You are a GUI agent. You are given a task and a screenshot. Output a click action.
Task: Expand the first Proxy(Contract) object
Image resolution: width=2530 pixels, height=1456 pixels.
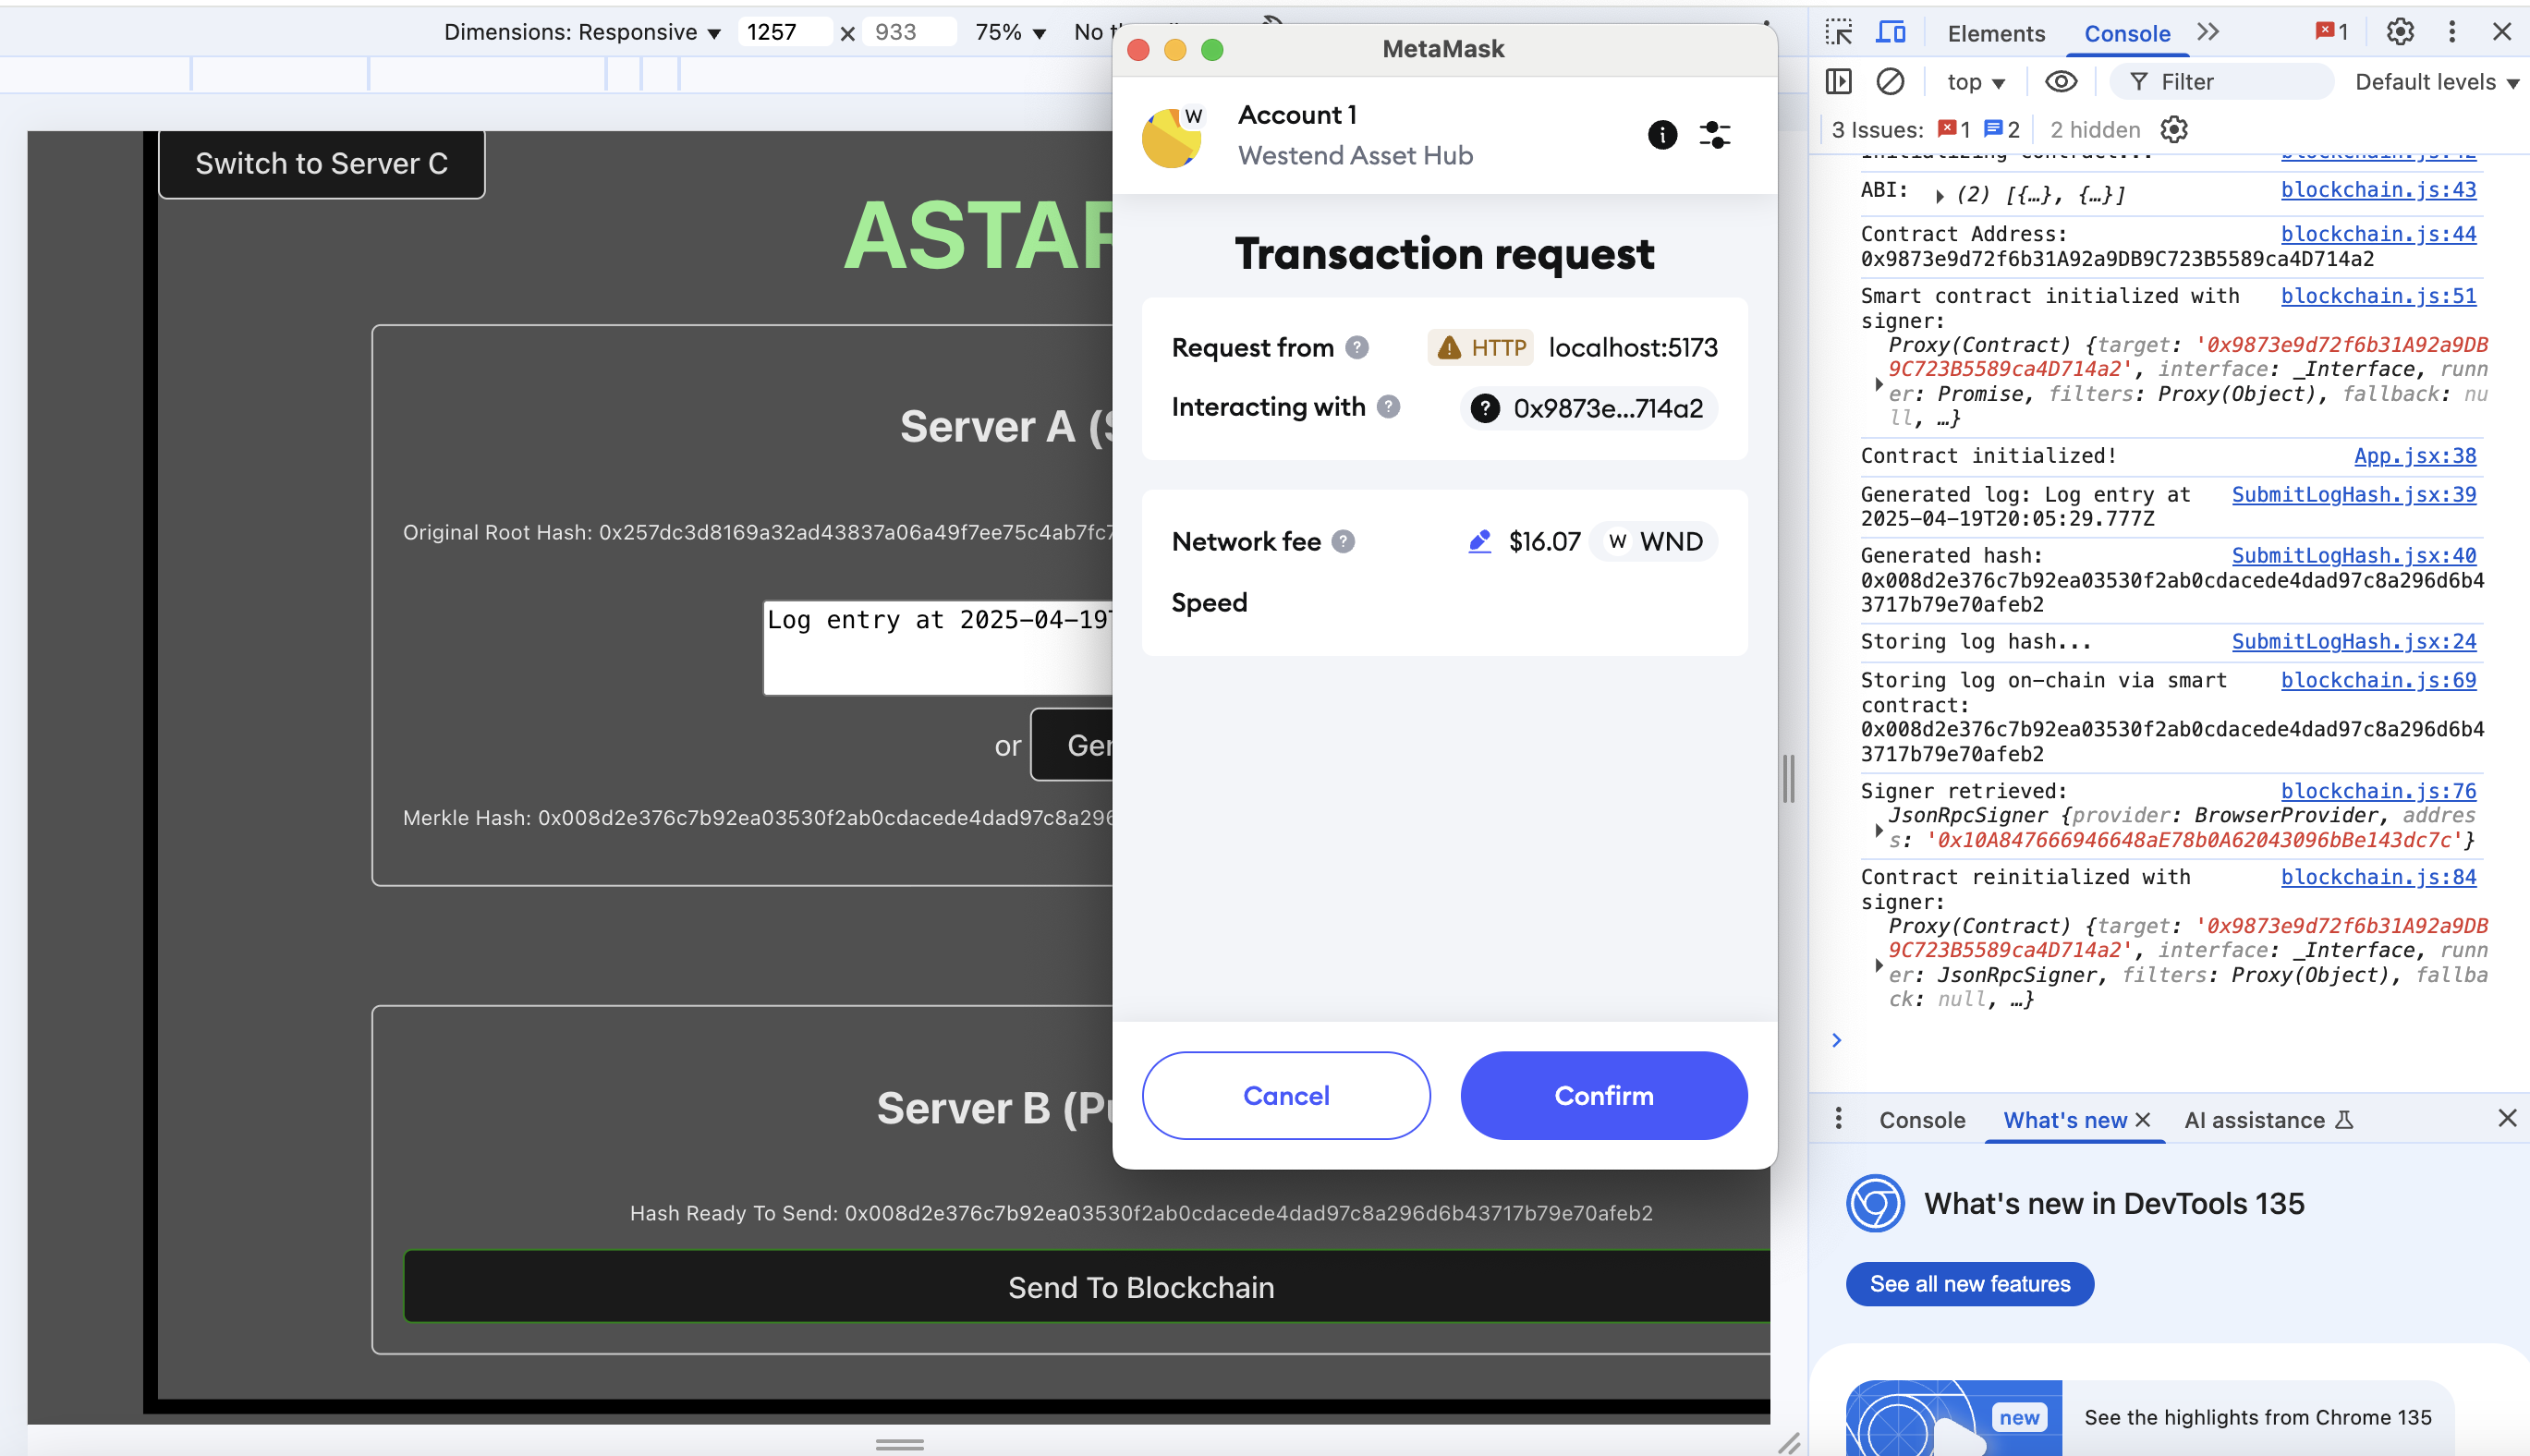point(1879,383)
